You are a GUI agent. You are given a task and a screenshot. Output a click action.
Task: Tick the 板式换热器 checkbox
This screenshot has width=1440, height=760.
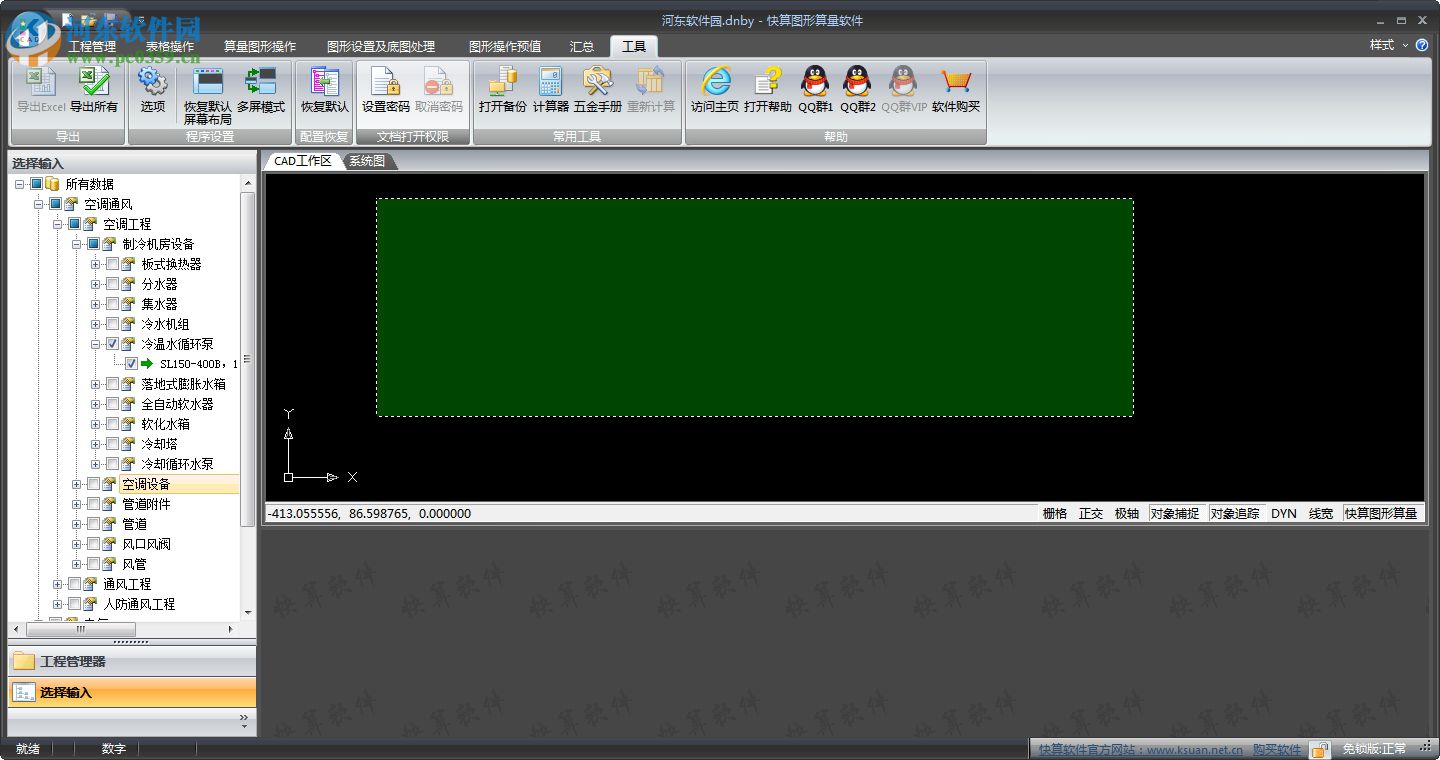tap(112, 264)
